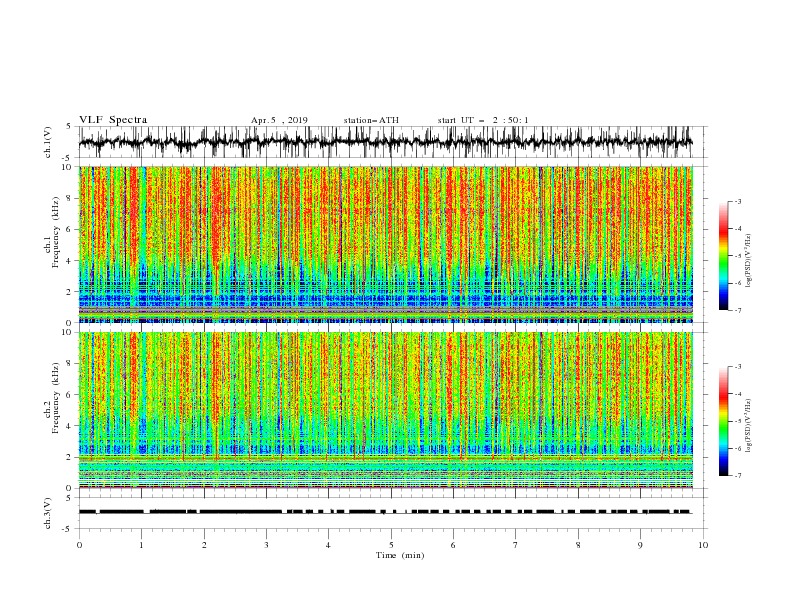This screenshot has width=792, height=612.
Task: Click the ch.3 black signal trace
Action: (385, 512)
